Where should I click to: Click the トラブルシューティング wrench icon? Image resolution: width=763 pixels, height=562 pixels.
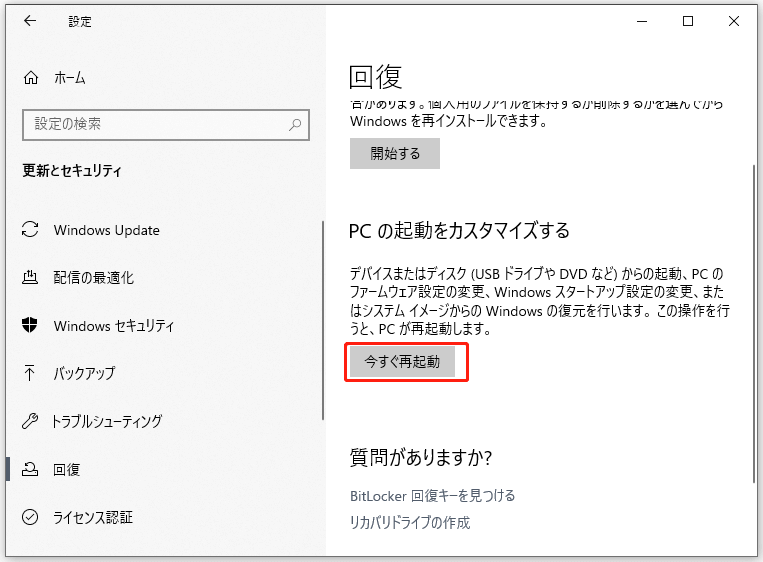pyautogui.click(x=30, y=420)
